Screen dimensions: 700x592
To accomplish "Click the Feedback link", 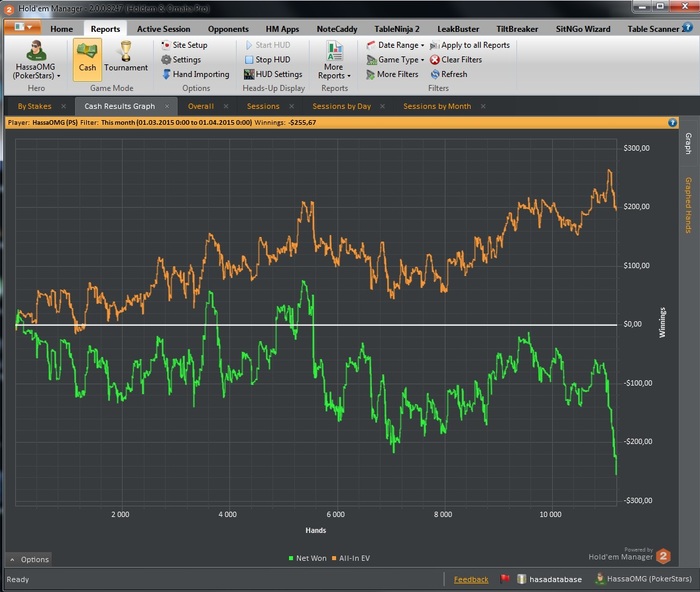I will coord(471,579).
